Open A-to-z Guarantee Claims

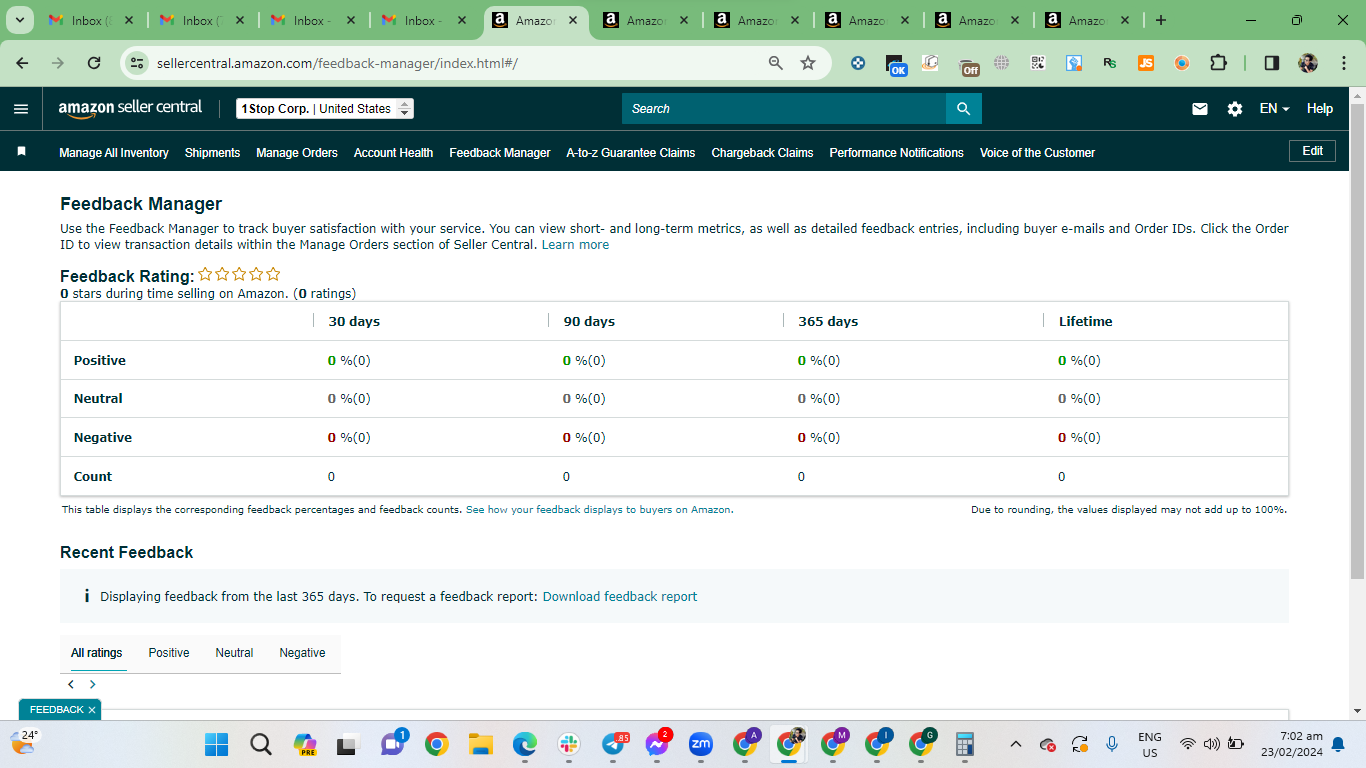tap(631, 153)
